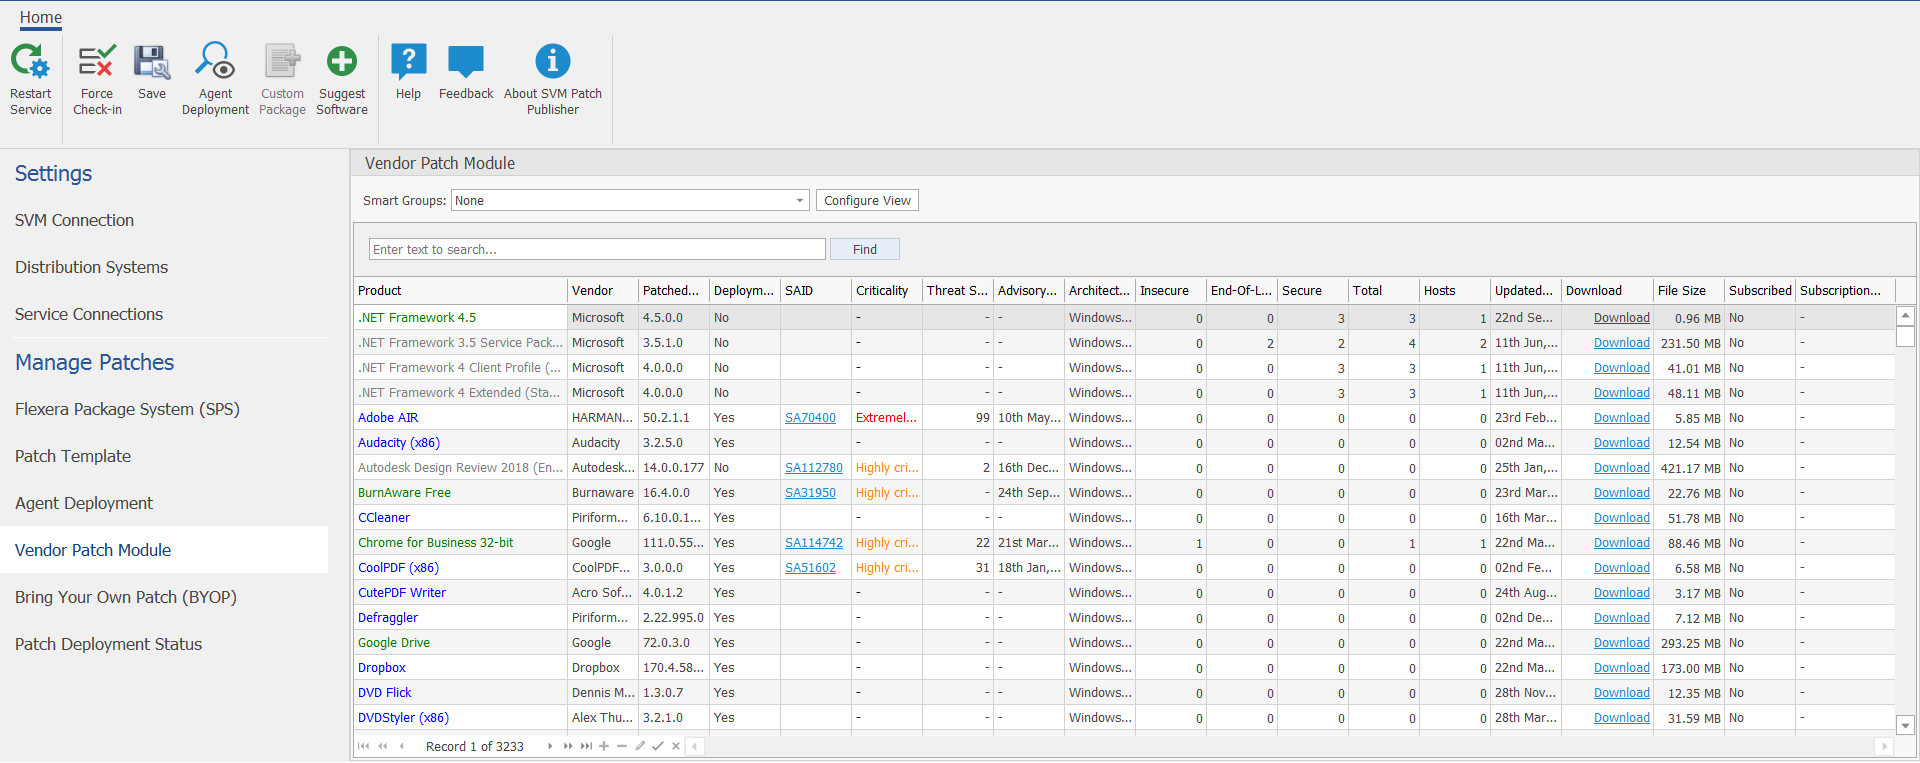The width and height of the screenshot is (1920, 763).
Task: Click the Restart Service icon
Action: coord(30,62)
